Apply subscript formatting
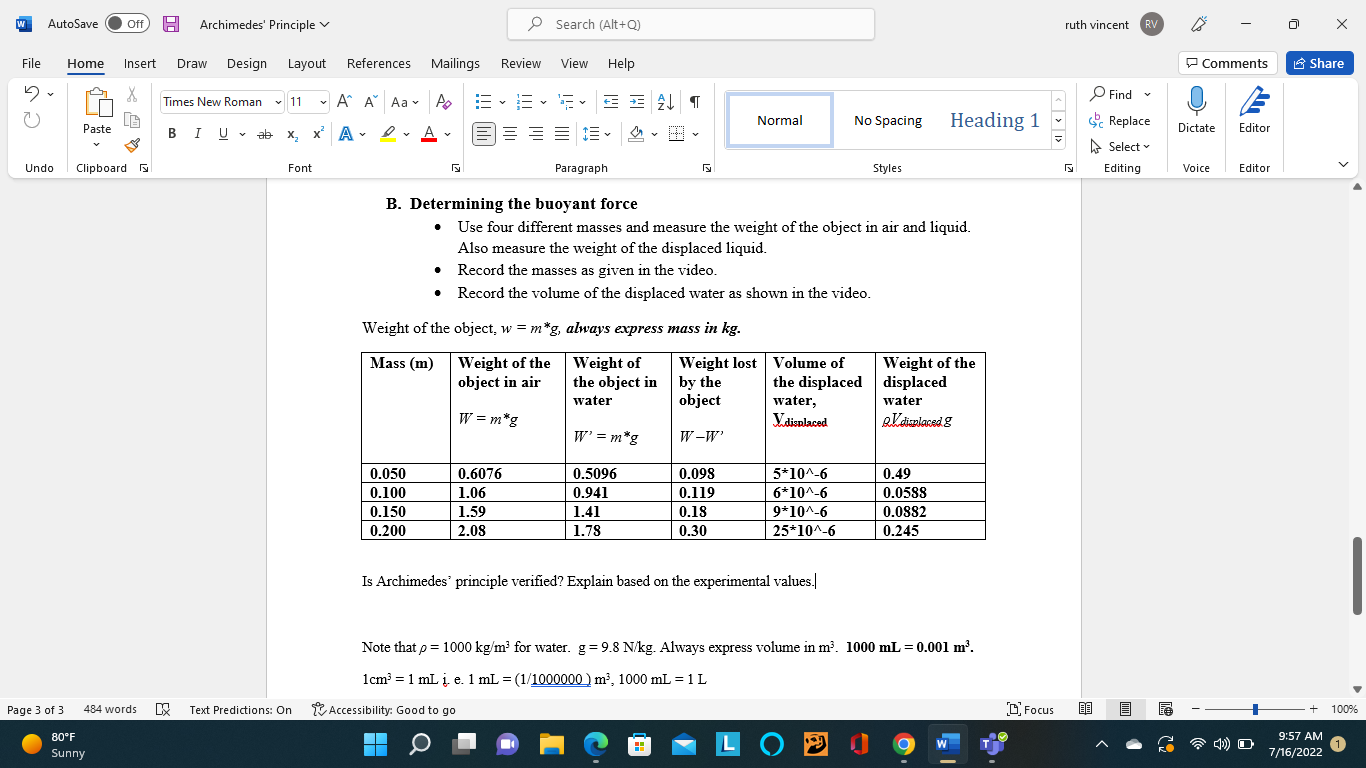The width and height of the screenshot is (1366, 768). point(292,134)
